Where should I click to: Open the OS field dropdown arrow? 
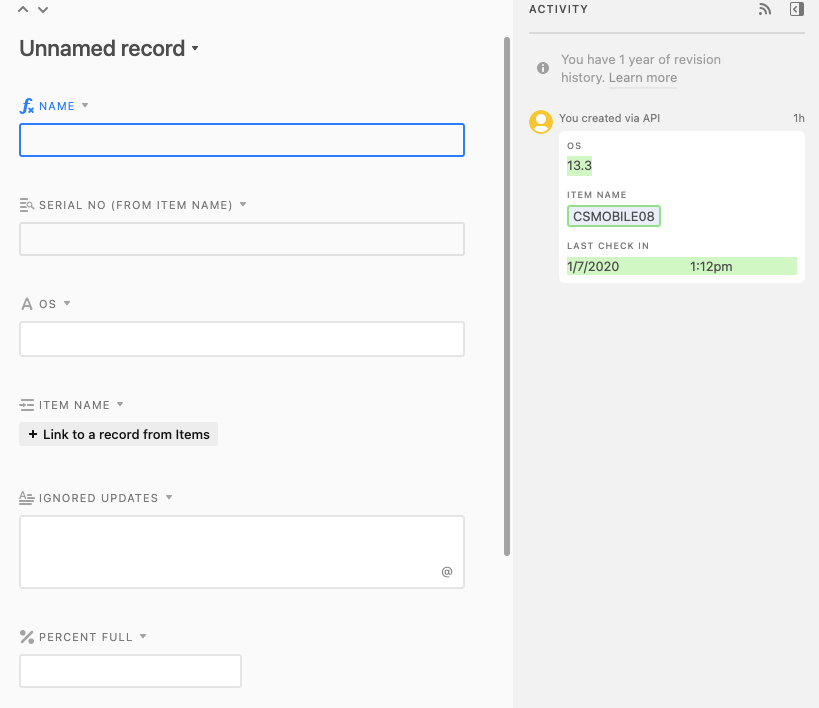coord(67,303)
